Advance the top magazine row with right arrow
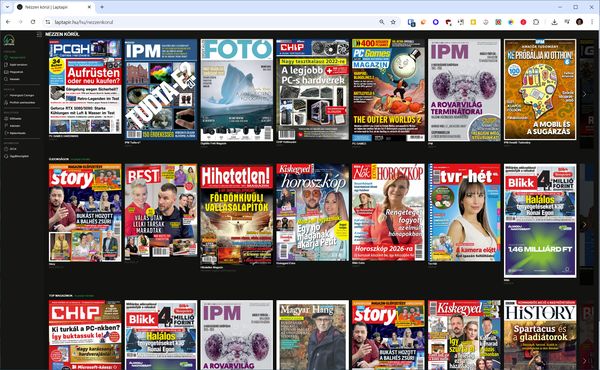Image resolution: width=600 pixels, height=370 pixels. click(x=584, y=93)
